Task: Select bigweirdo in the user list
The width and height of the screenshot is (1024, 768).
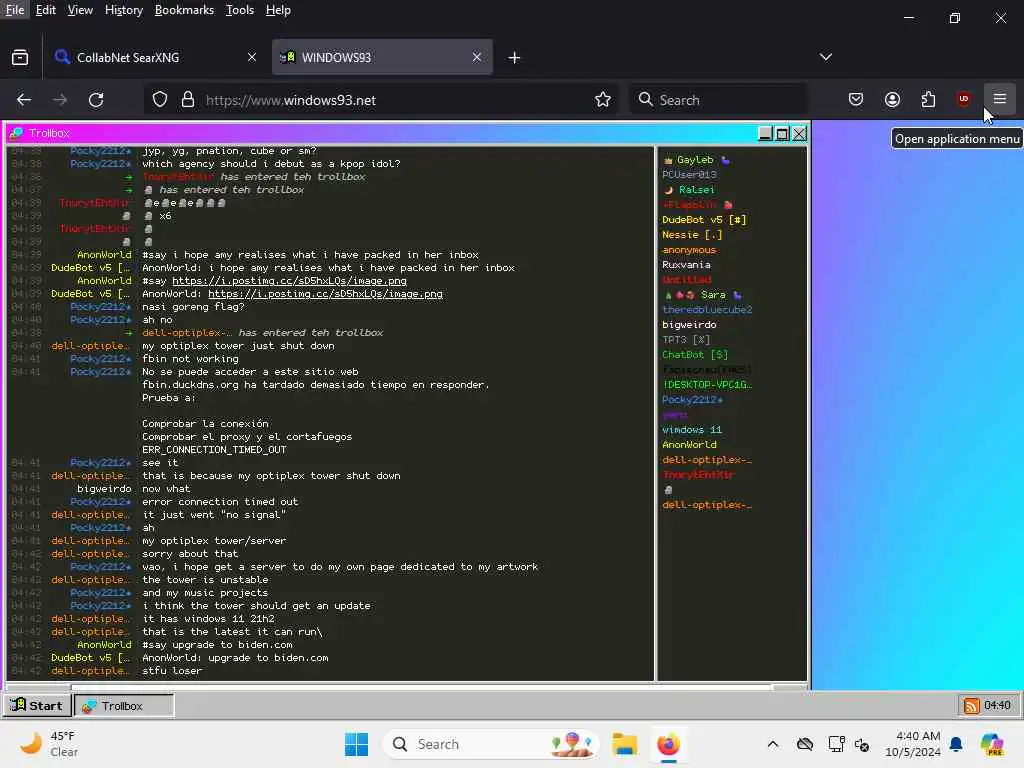Action: [689, 325]
